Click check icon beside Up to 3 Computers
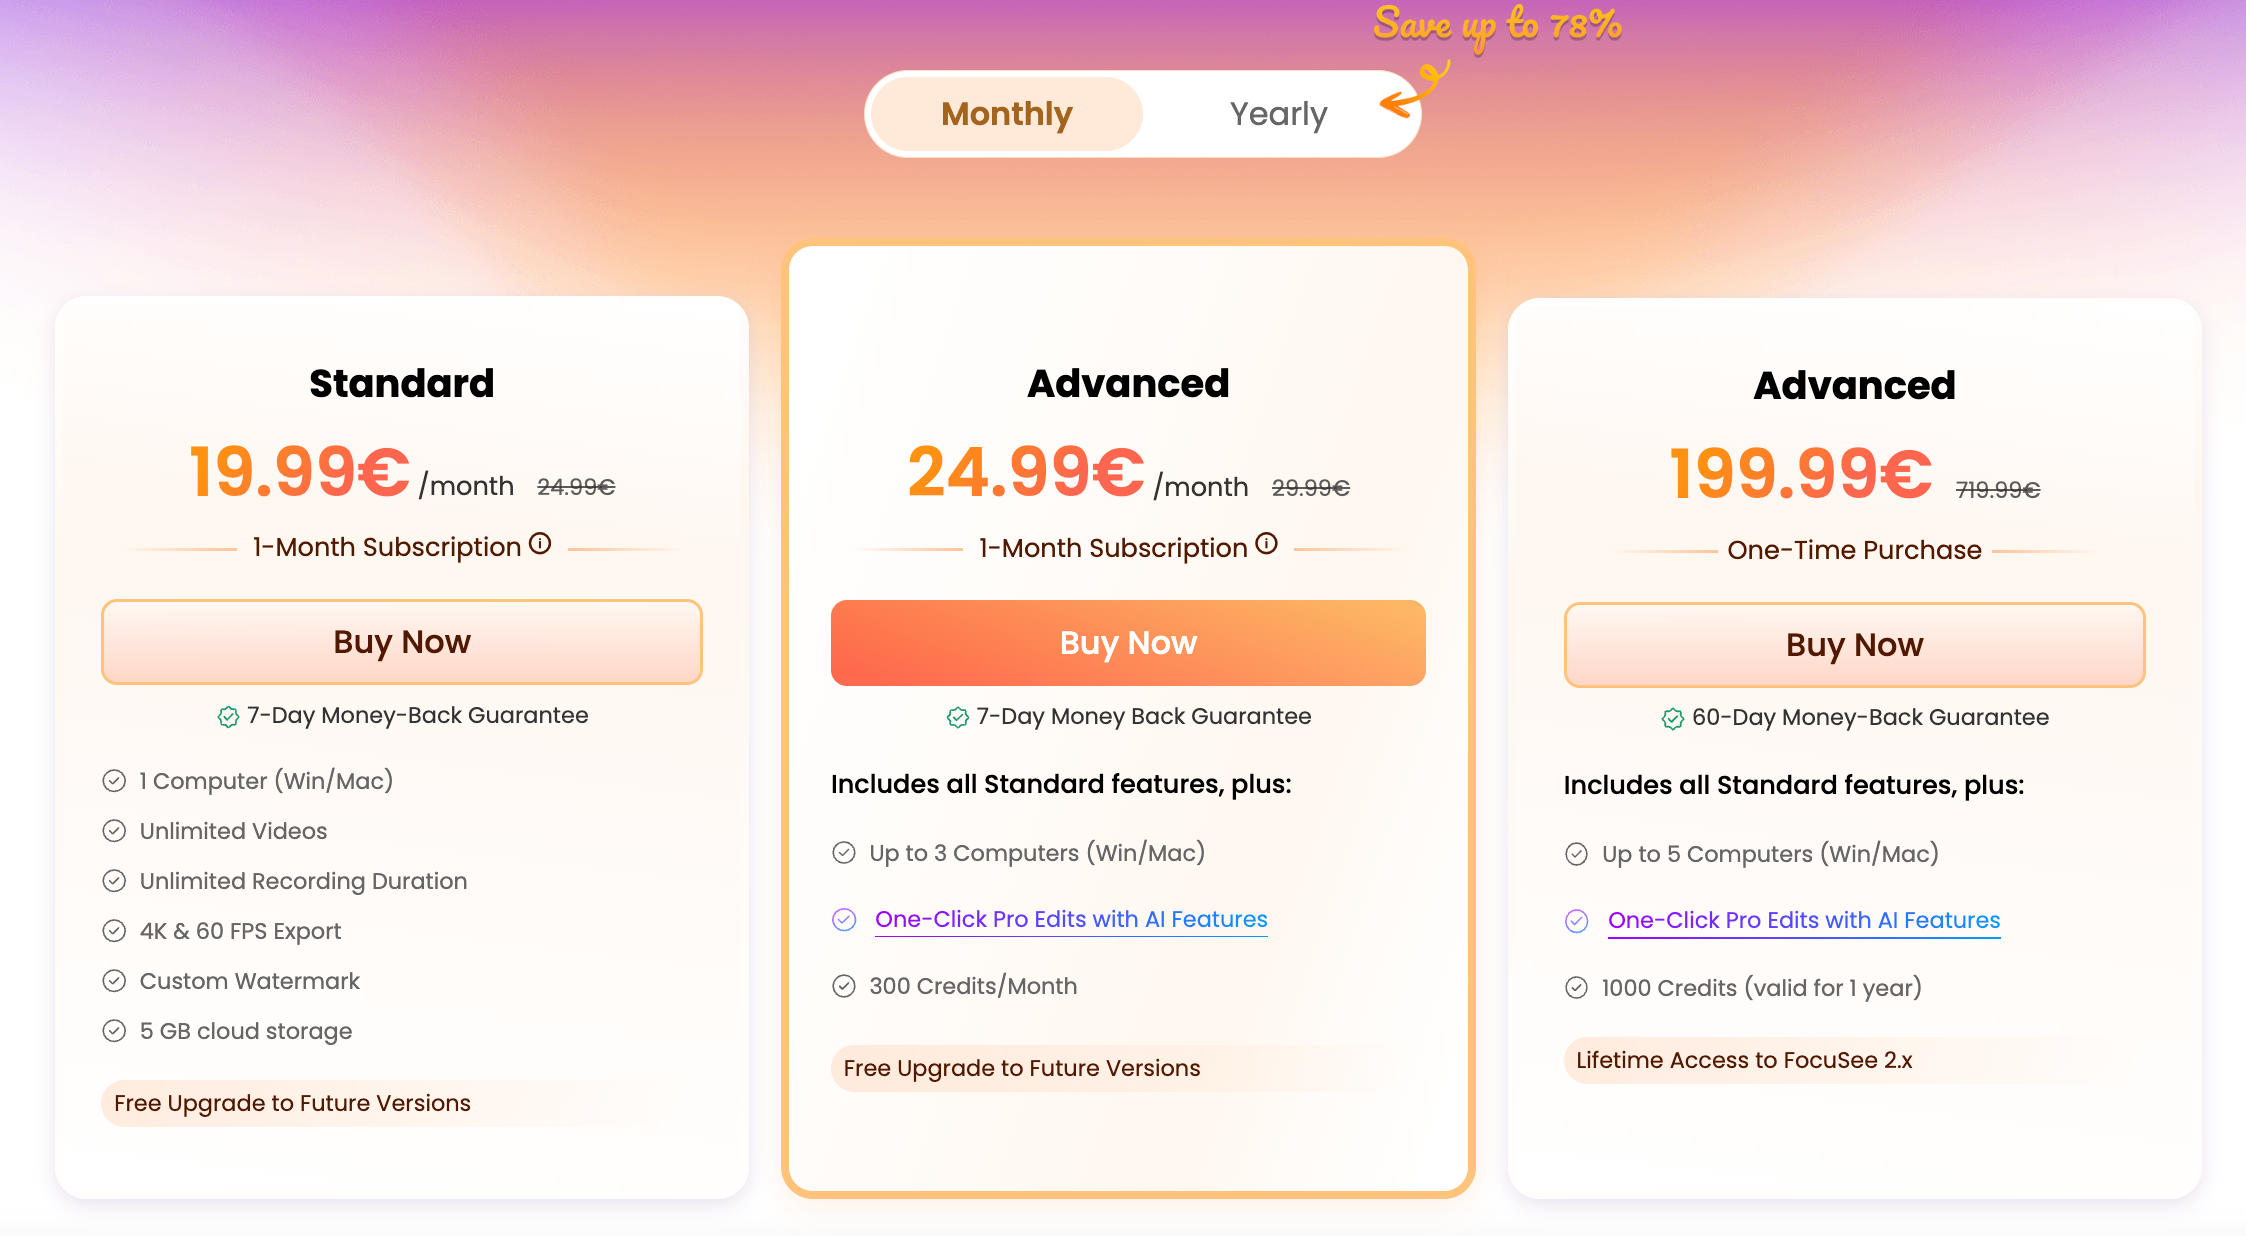 844,853
